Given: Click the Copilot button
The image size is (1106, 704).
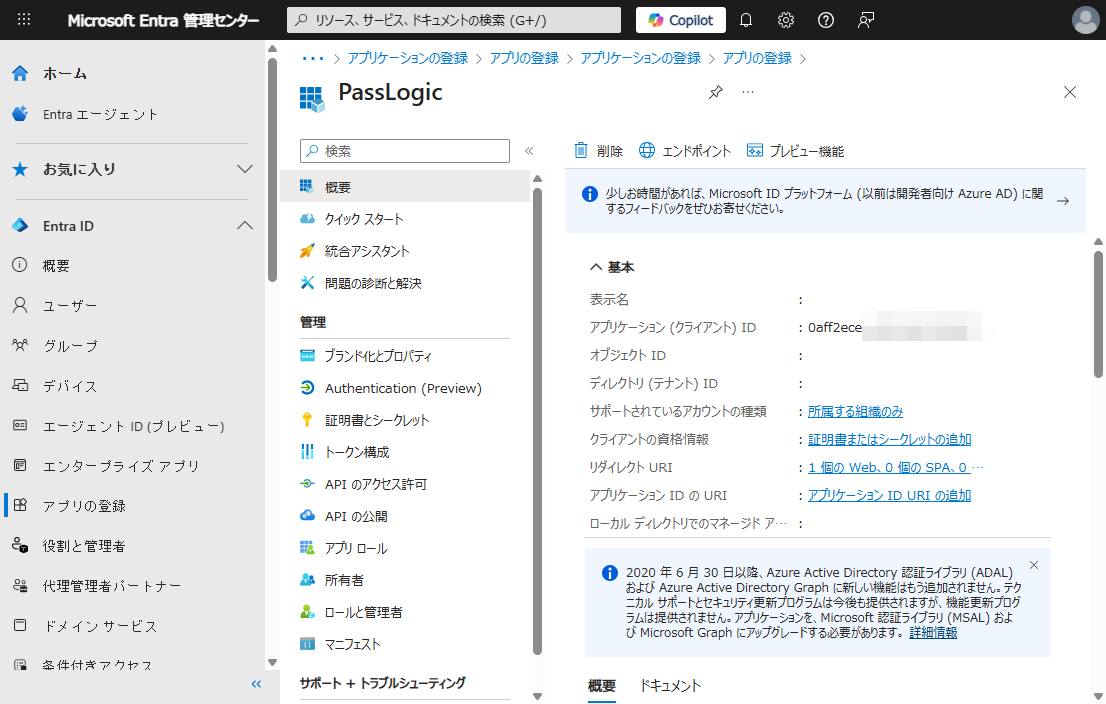Looking at the screenshot, I should coord(681,20).
